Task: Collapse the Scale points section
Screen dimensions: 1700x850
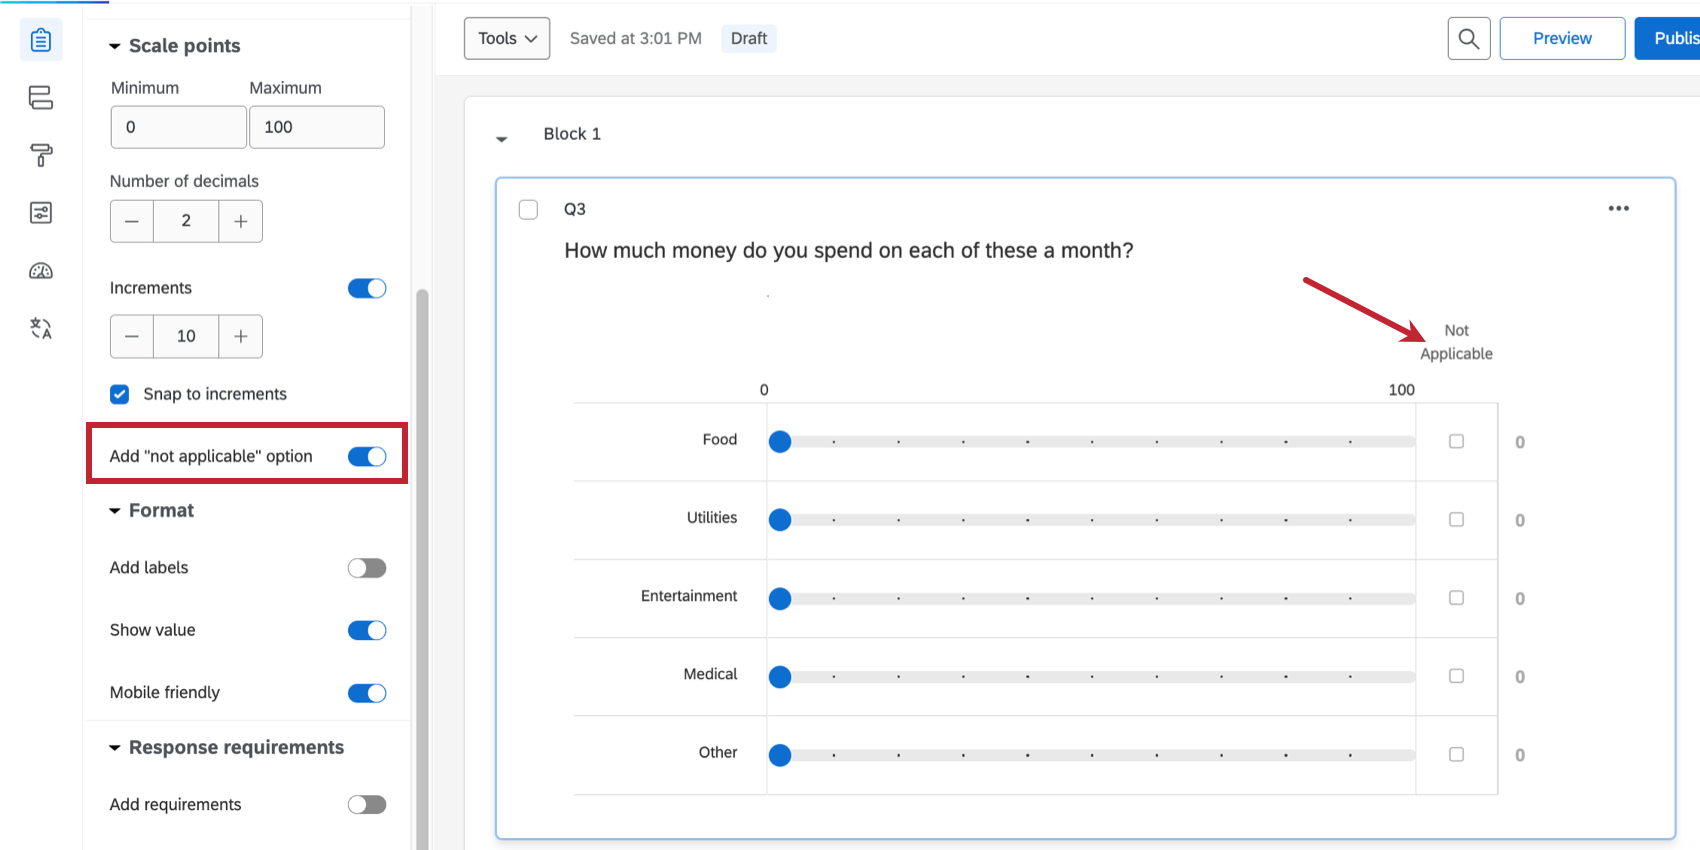Action: (x=115, y=46)
